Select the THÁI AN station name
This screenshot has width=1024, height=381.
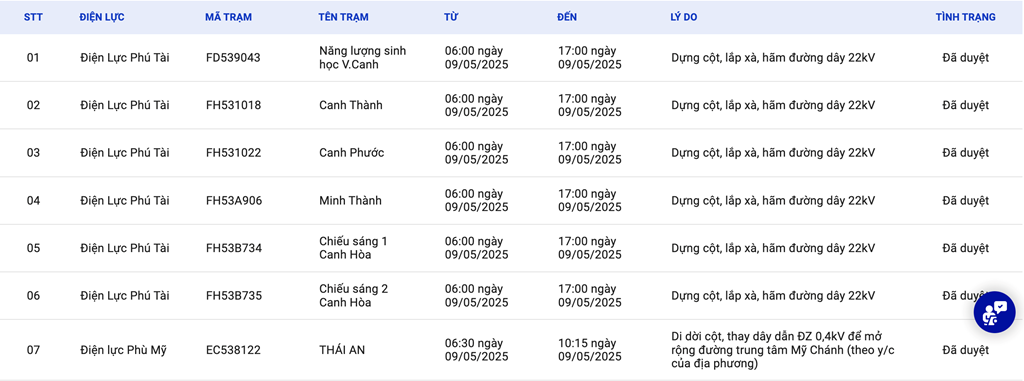coord(342,350)
